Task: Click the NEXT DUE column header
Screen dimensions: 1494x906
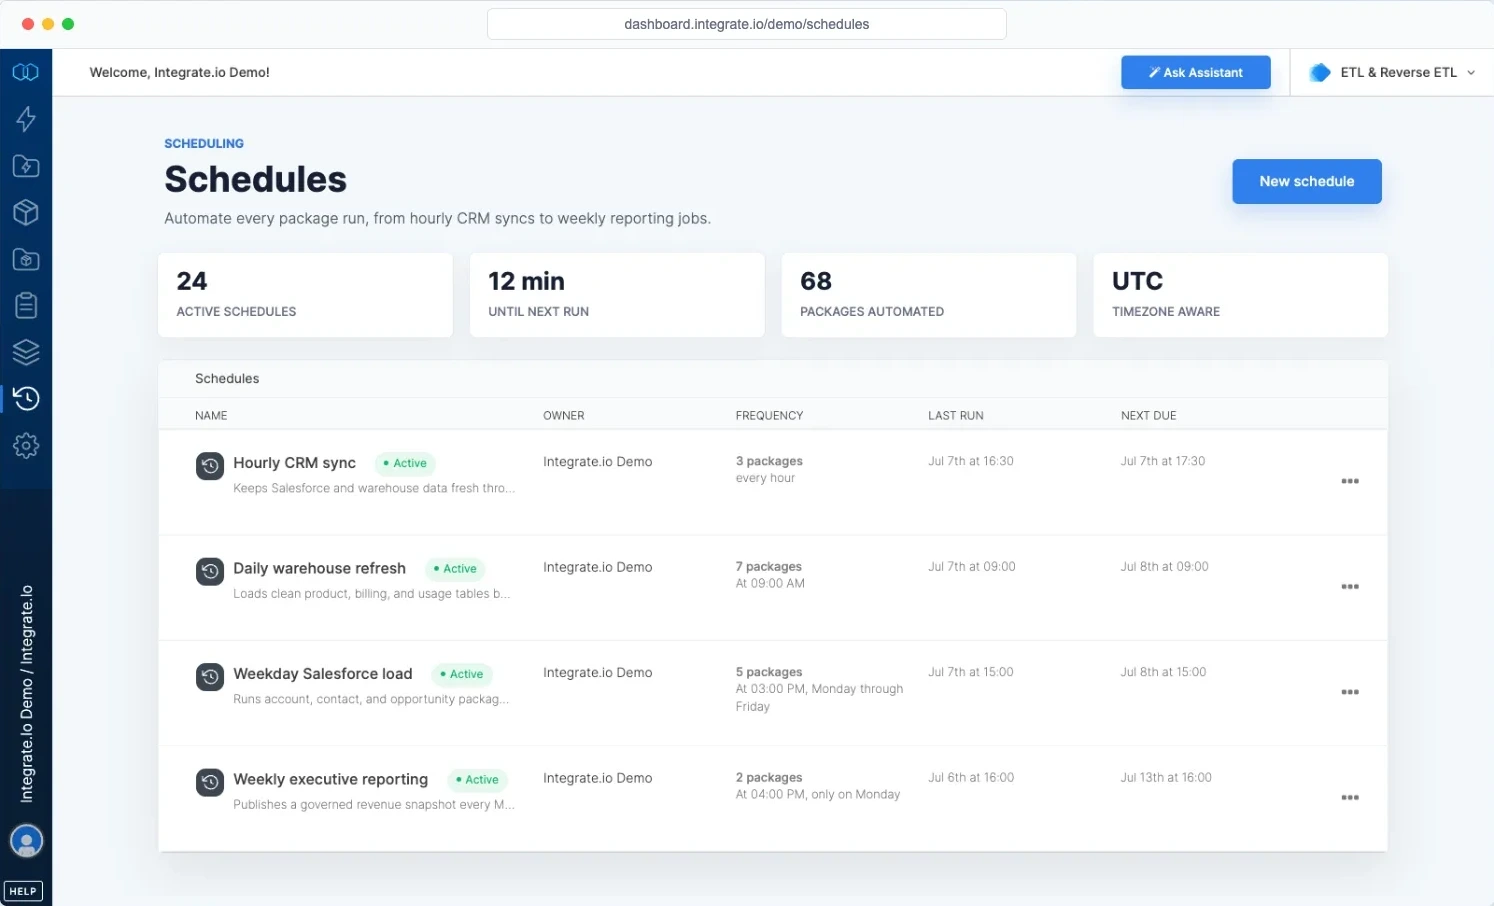Action: 1149,416
